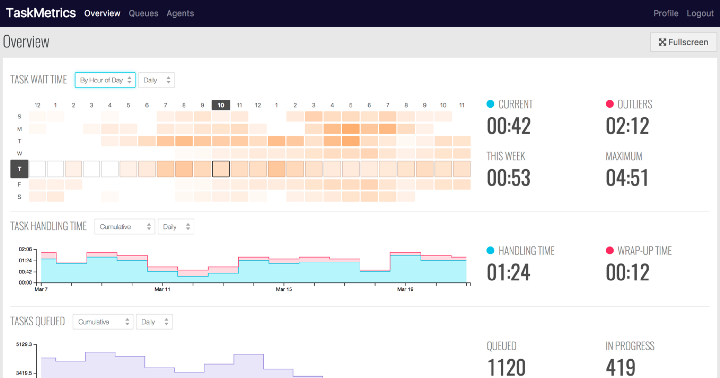720x378 pixels.
Task: Click the CURRENT label text
Action: pos(516,104)
